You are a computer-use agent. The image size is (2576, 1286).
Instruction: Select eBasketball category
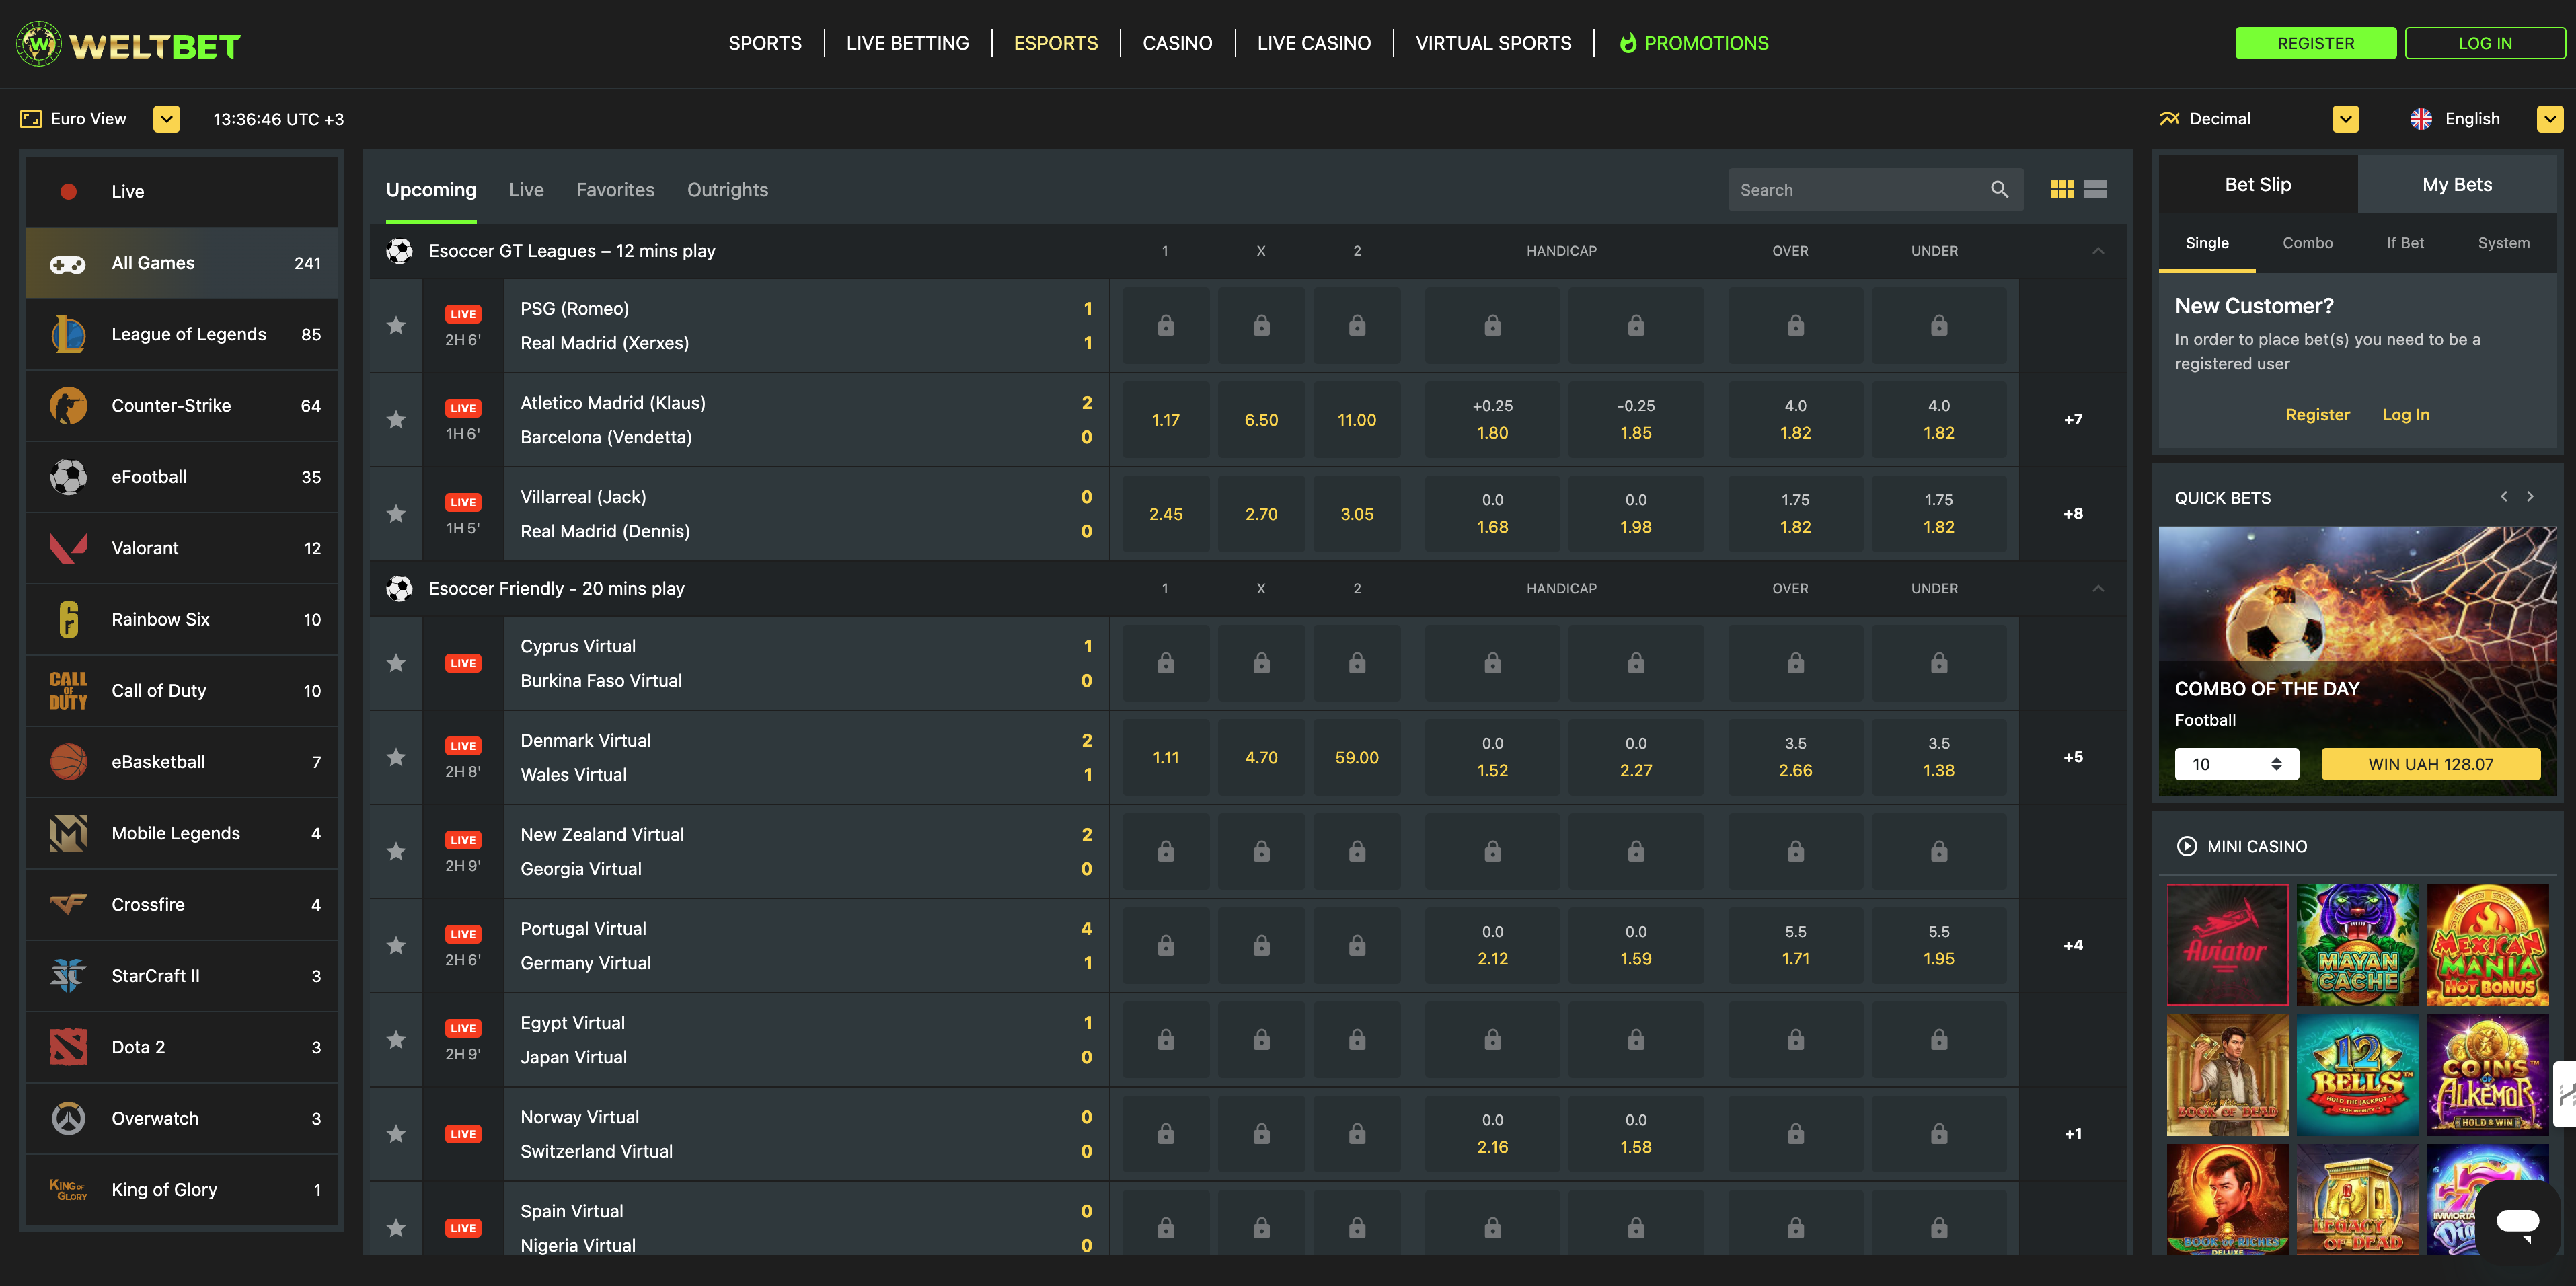181,762
